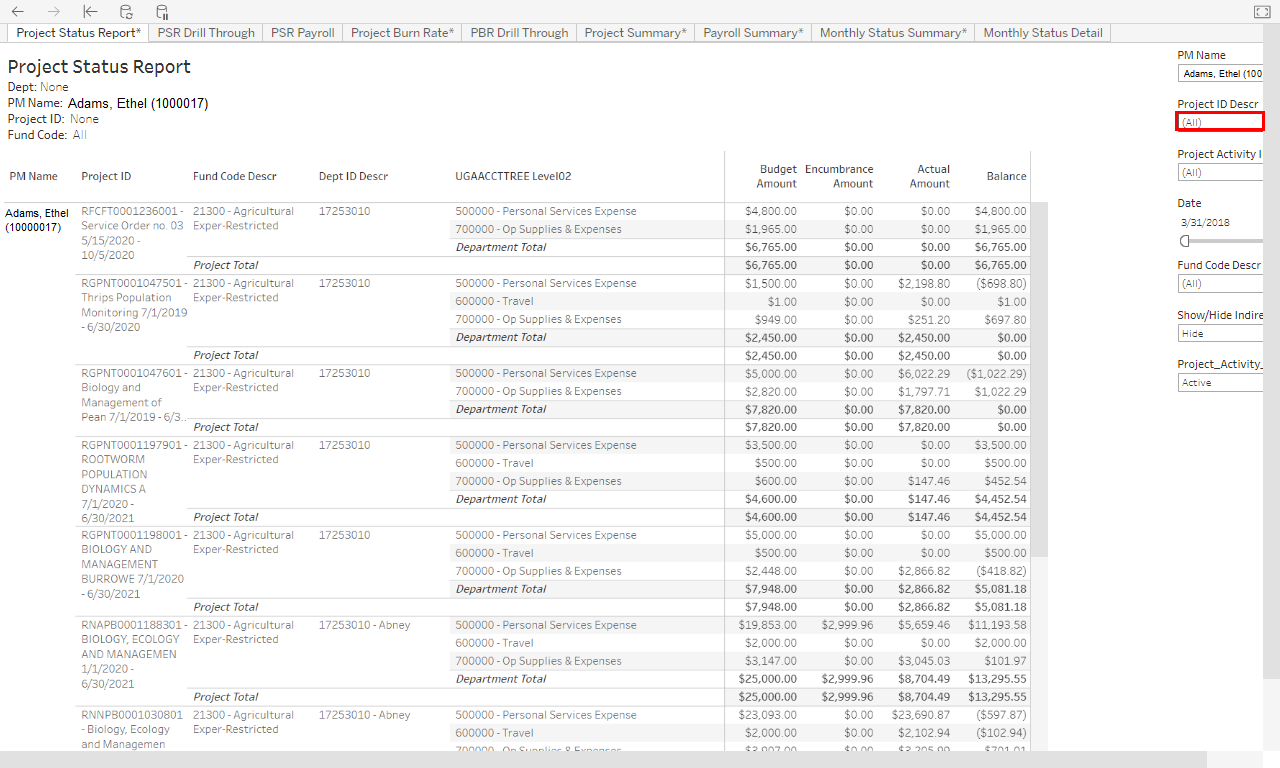Open the Fund Code Descr filter dropdown
Image resolution: width=1280 pixels, height=768 pixels.
point(1221,283)
